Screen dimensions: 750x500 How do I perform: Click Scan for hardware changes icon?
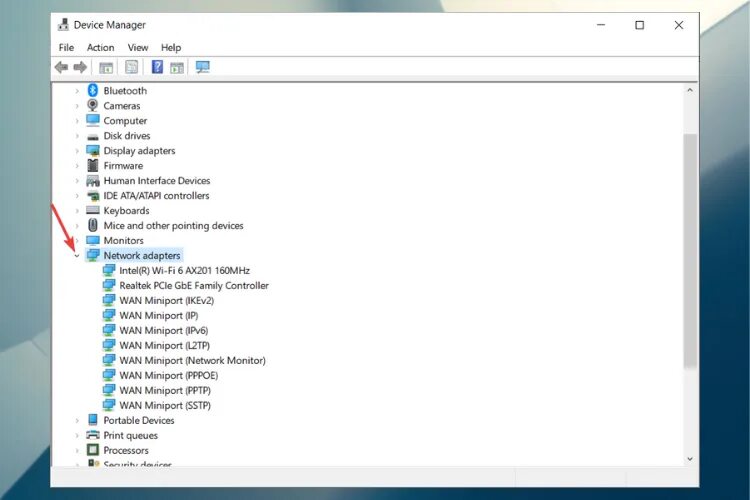point(202,67)
